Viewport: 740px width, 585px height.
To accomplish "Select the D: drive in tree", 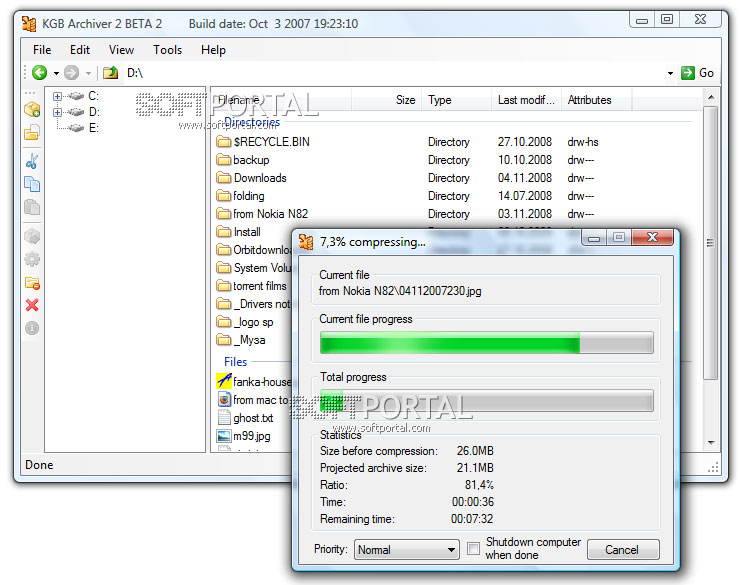I will (94, 112).
